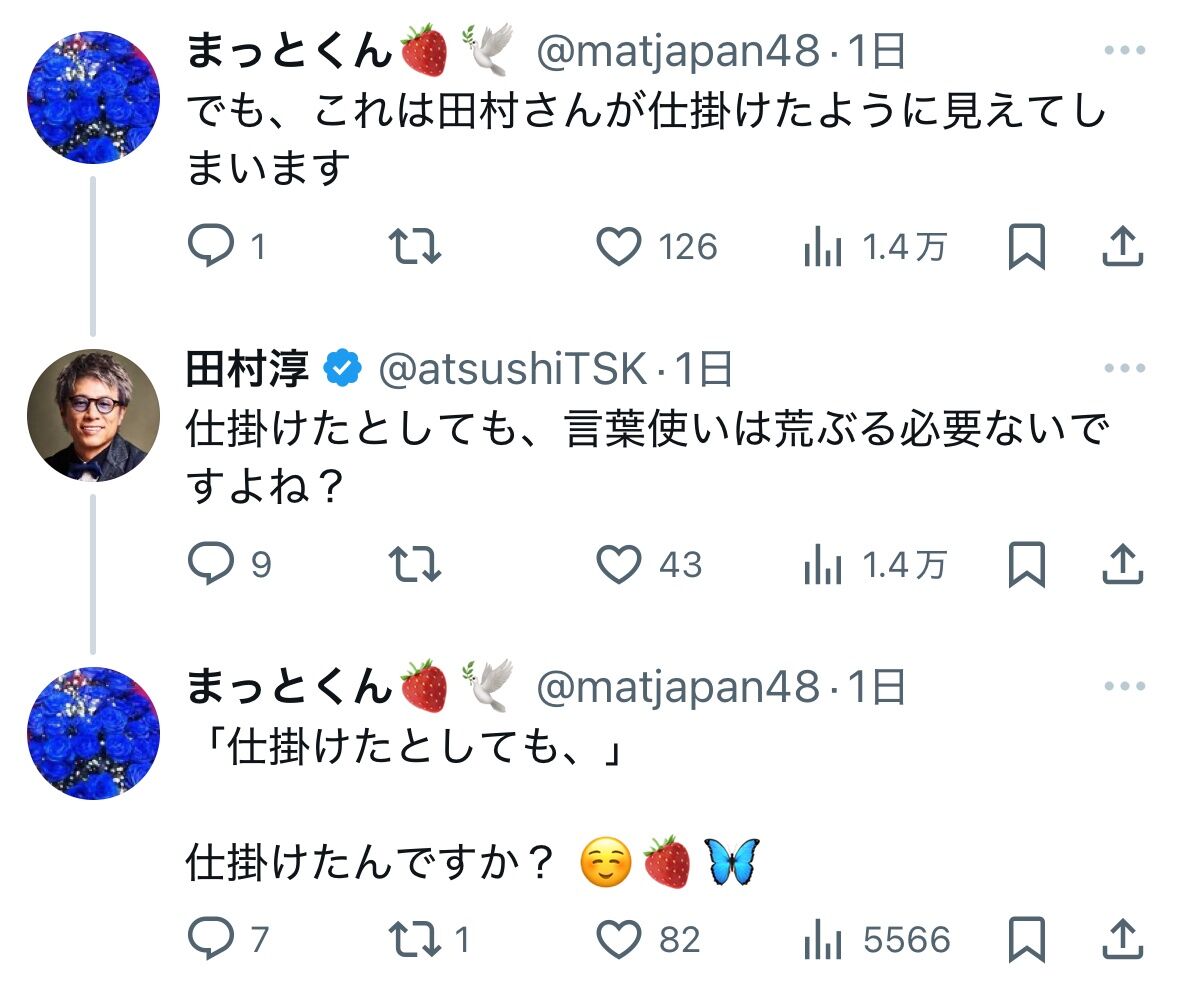Retweet the first まっとくん tweet

pyautogui.click(x=414, y=247)
